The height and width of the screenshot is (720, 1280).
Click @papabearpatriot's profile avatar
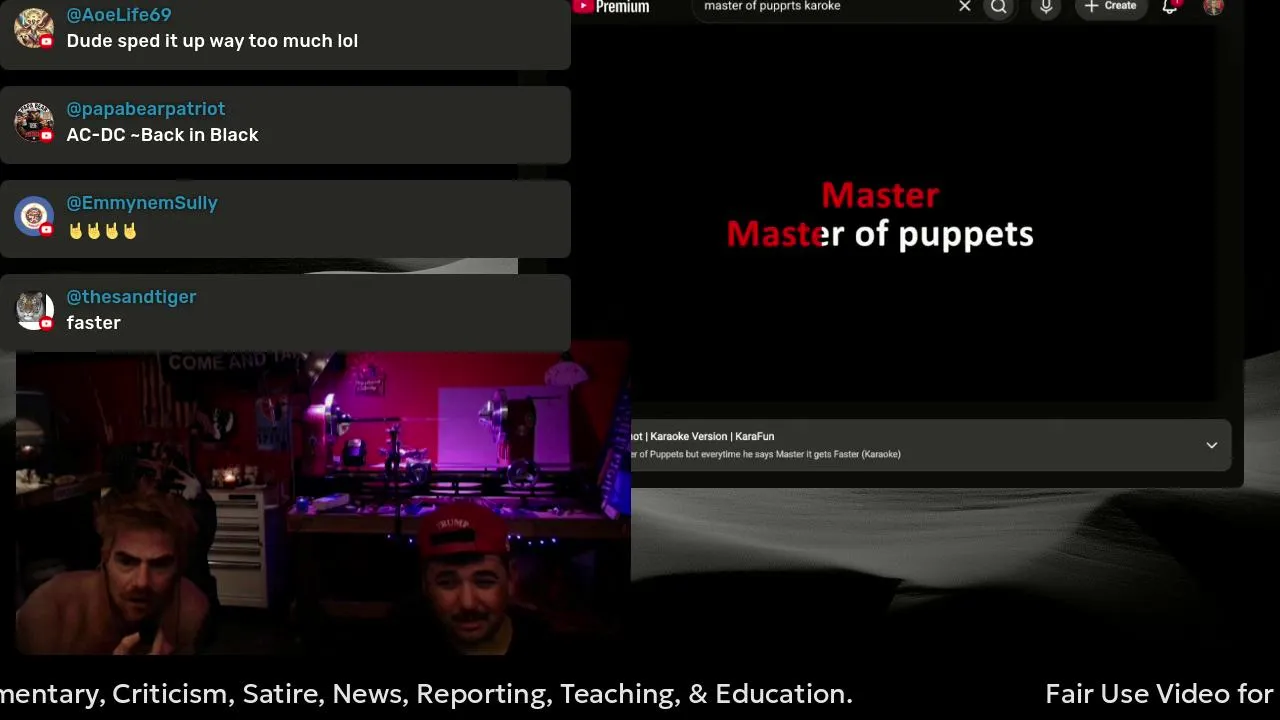point(34,122)
